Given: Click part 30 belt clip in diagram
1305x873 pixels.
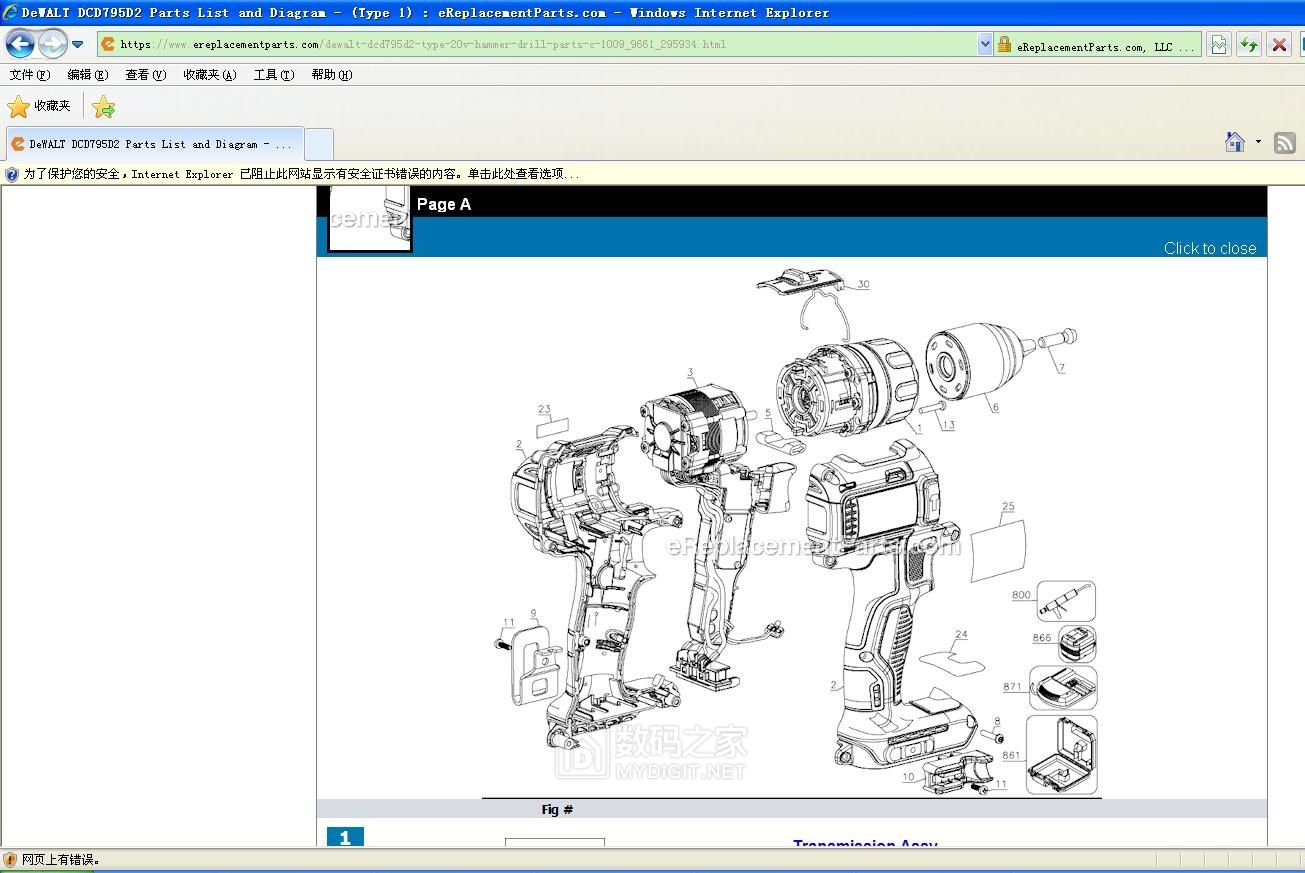Looking at the screenshot, I should tap(799, 281).
